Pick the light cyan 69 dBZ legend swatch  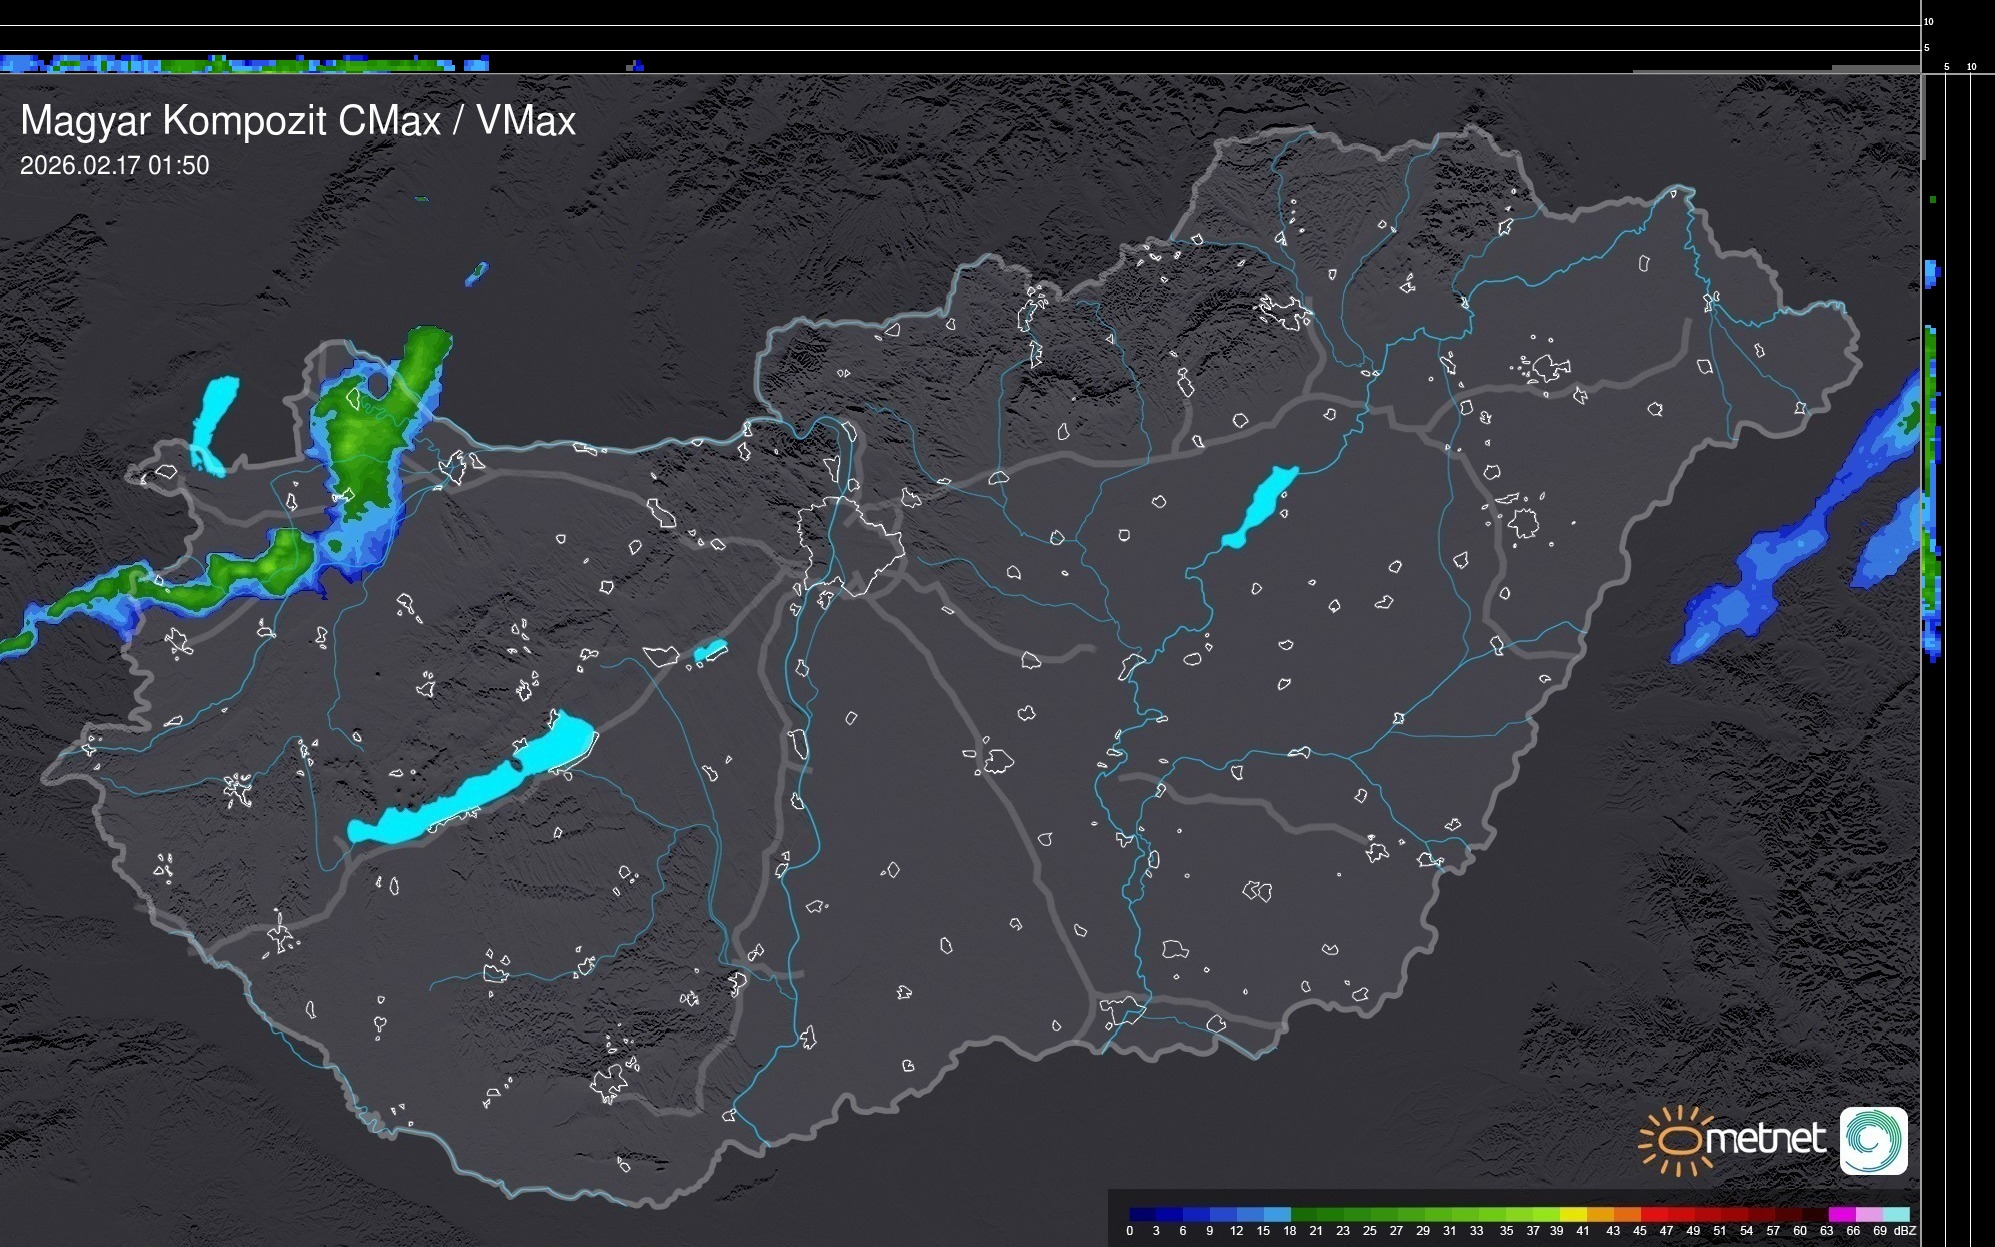tap(1896, 1214)
